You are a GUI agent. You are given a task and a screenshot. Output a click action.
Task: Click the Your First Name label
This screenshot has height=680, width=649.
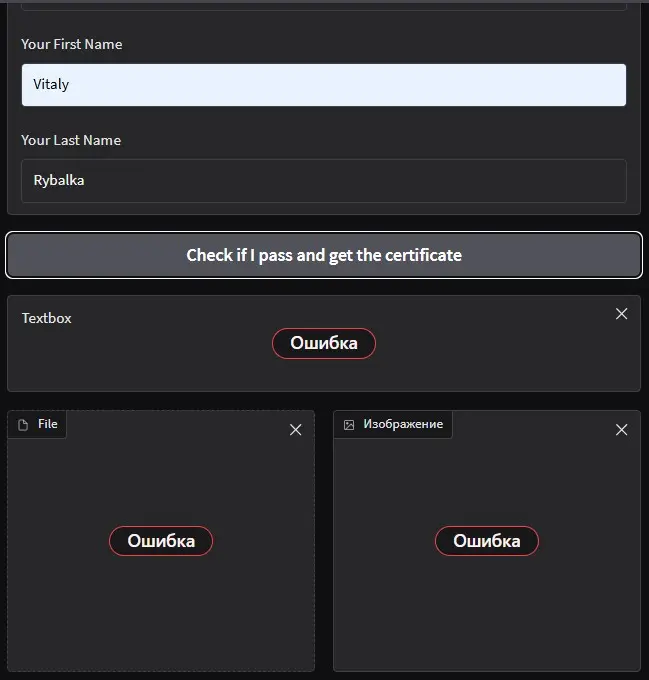coord(72,44)
